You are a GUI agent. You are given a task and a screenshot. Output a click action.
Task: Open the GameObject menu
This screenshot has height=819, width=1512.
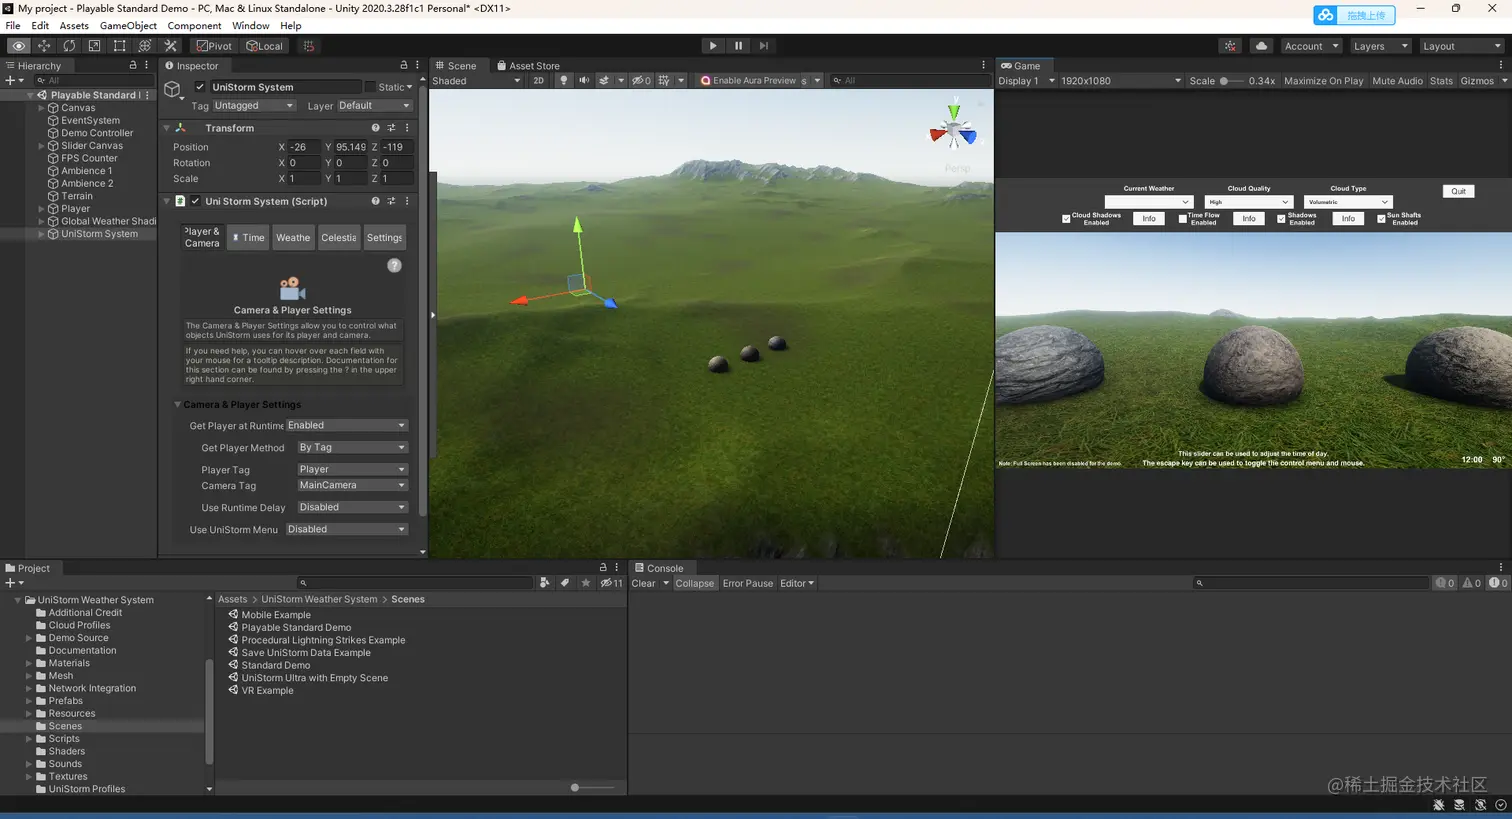pyautogui.click(x=128, y=25)
